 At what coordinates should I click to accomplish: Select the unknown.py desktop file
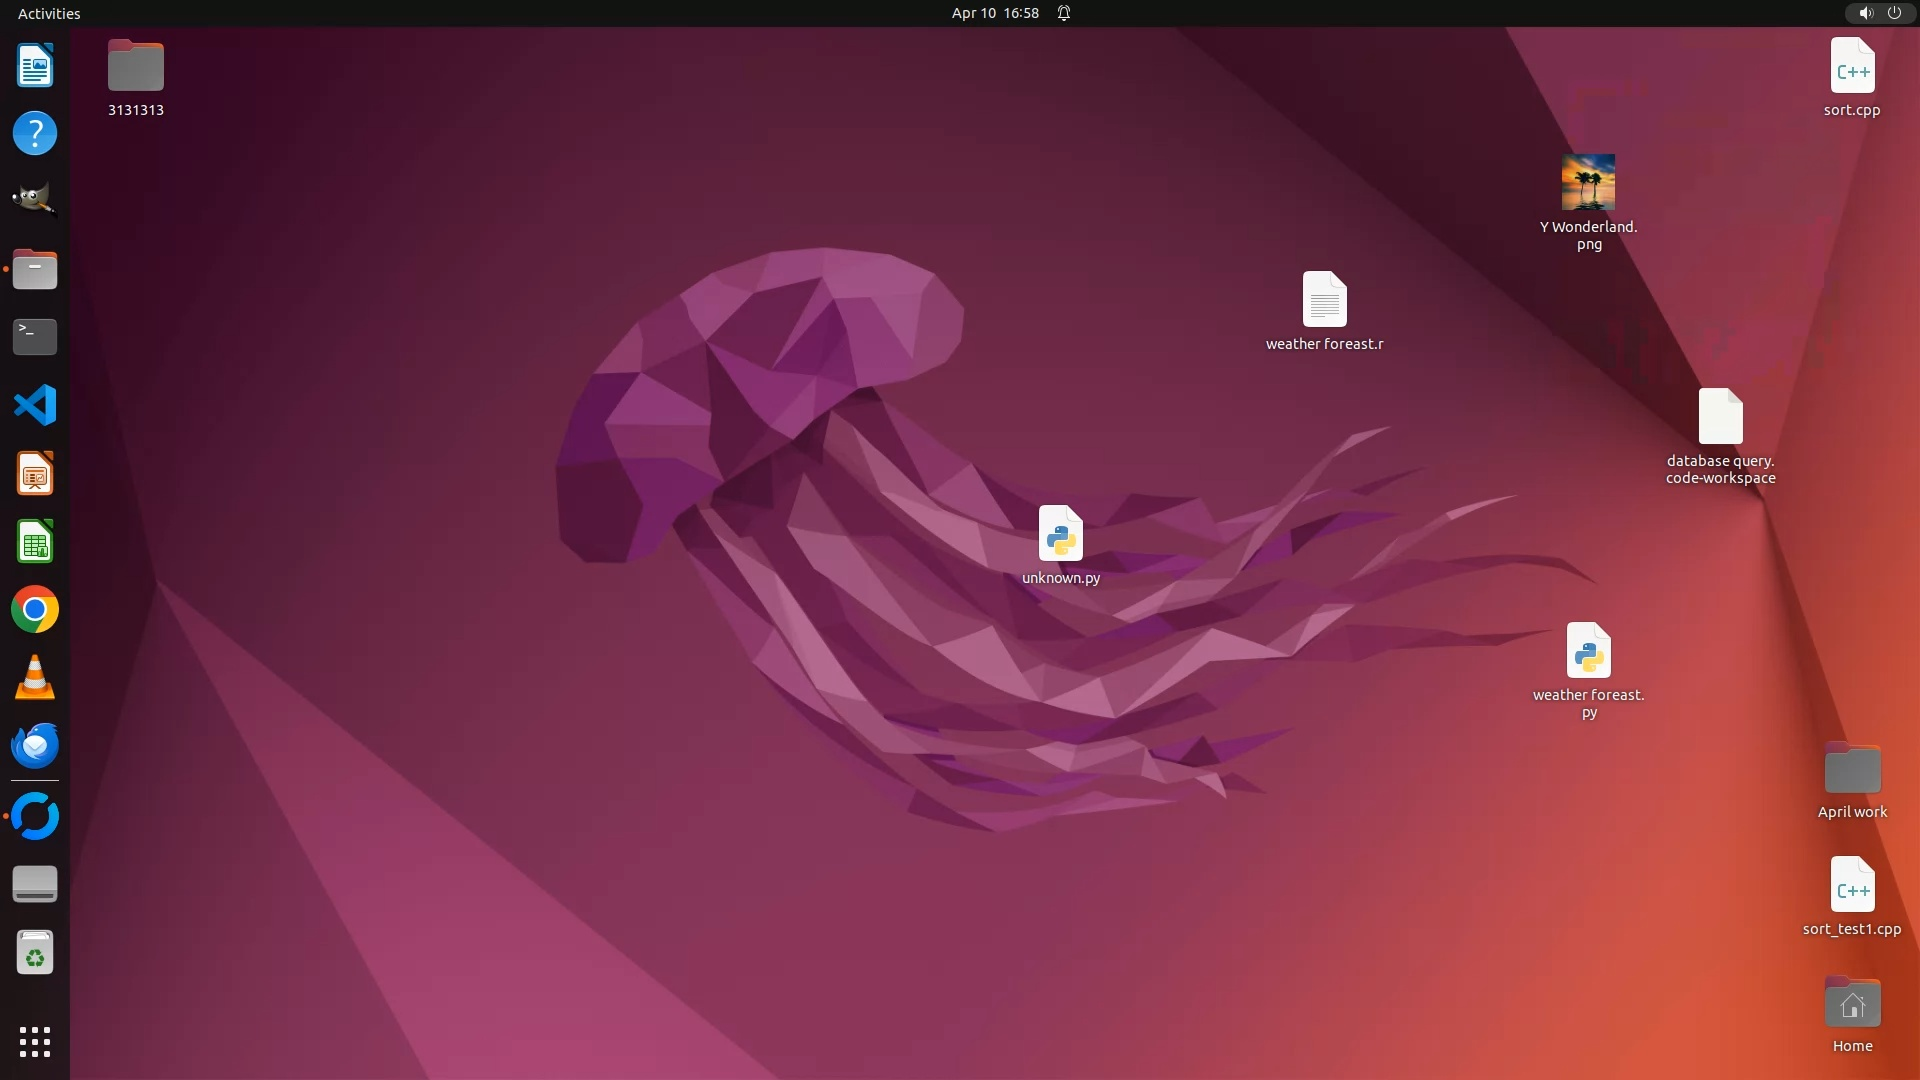tap(1060, 534)
